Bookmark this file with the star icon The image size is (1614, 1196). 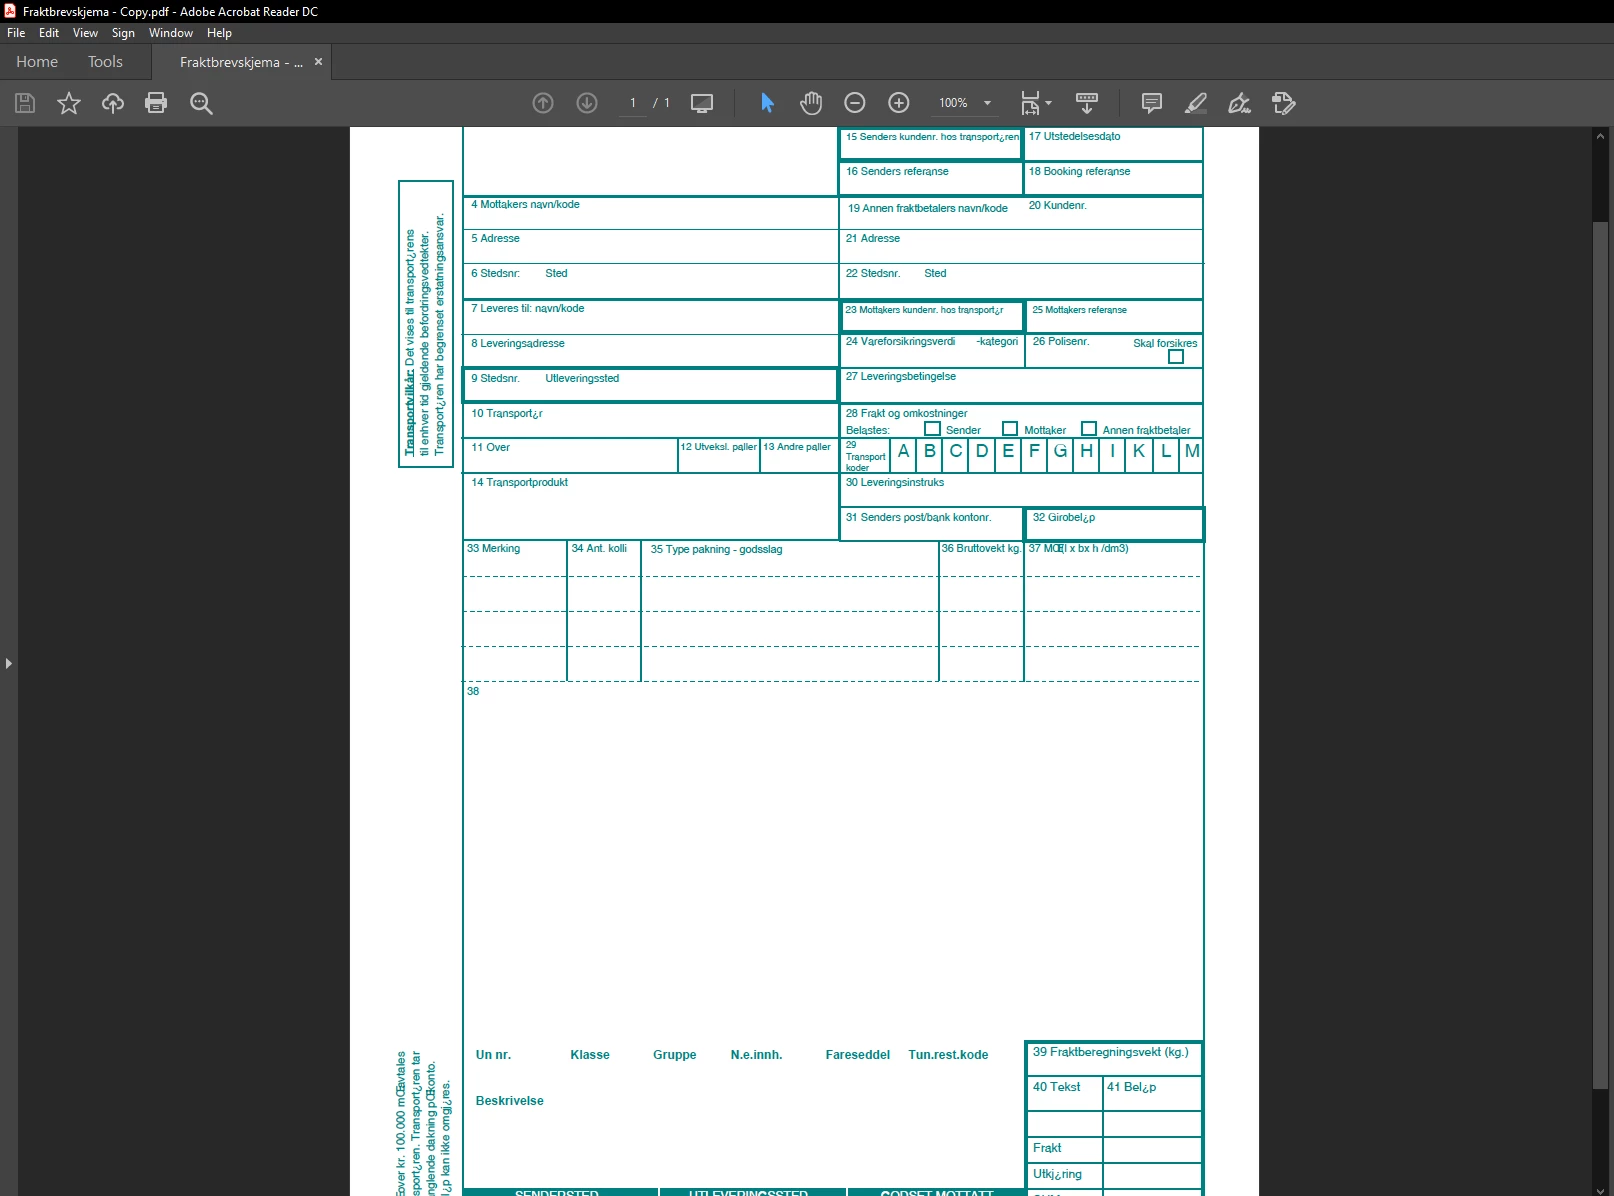(x=69, y=103)
